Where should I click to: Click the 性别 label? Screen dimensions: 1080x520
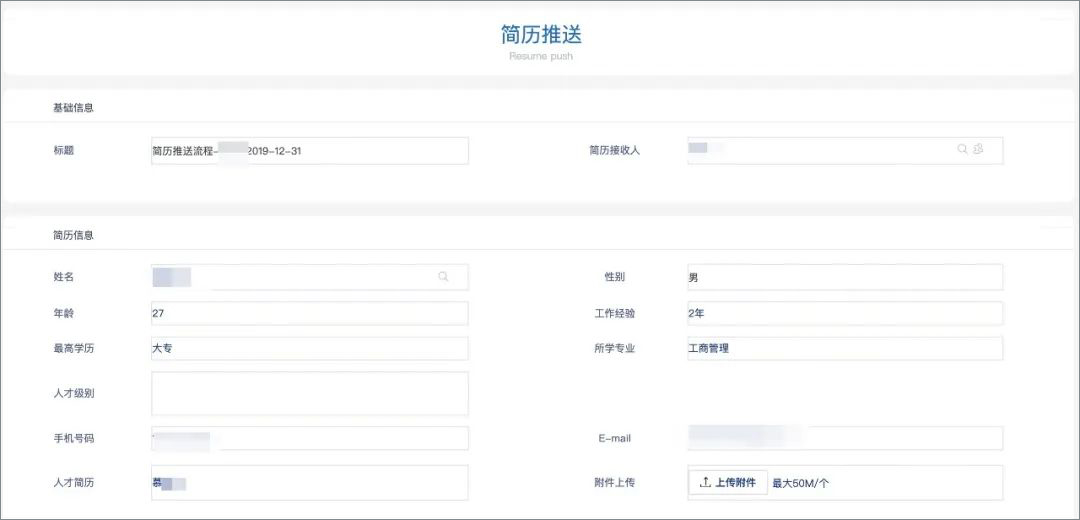click(615, 277)
